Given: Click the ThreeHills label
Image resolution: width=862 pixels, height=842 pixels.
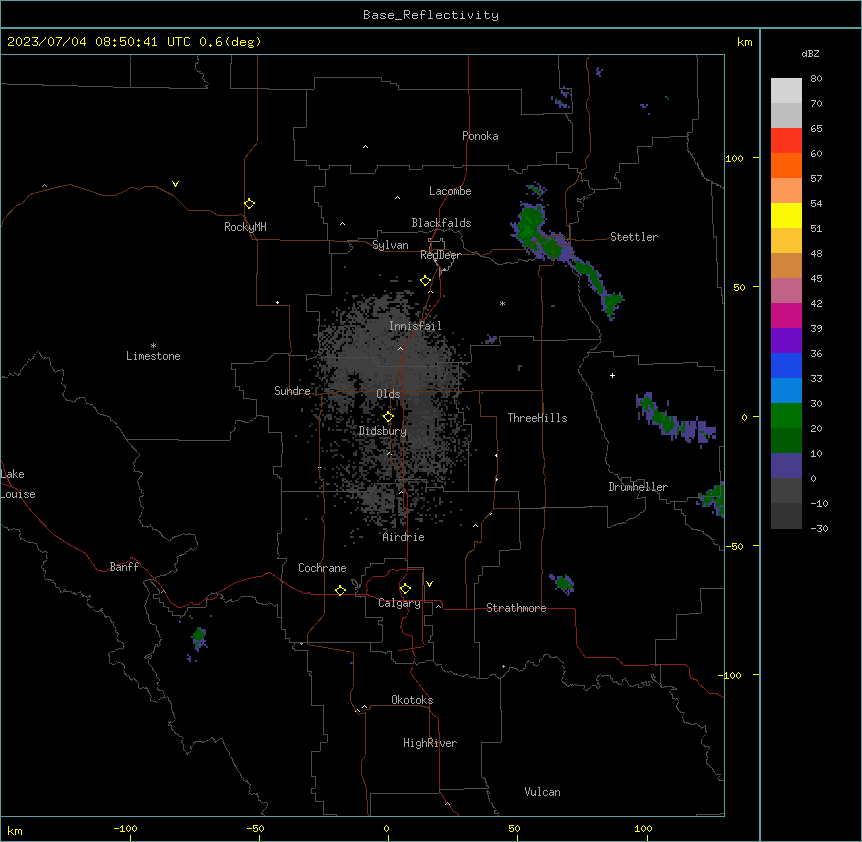Looking at the screenshot, I should [x=537, y=418].
